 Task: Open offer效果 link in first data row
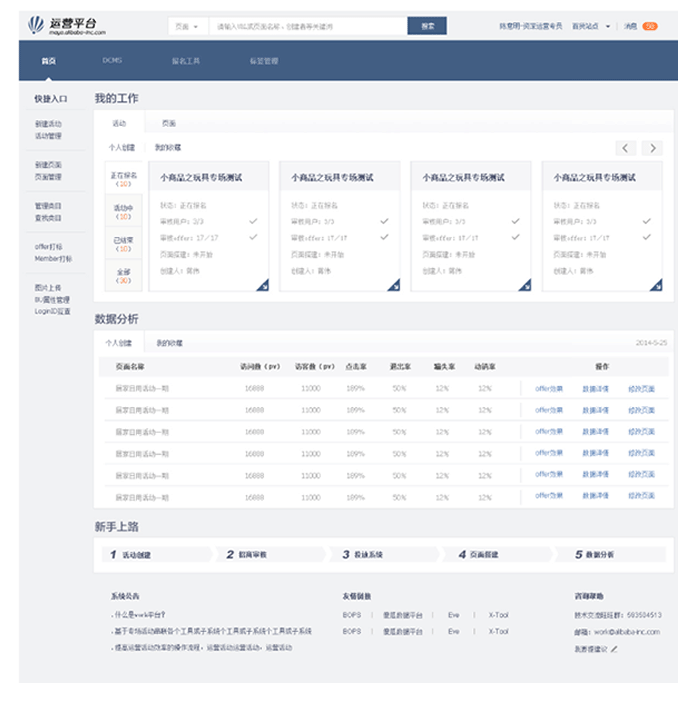click(x=549, y=389)
